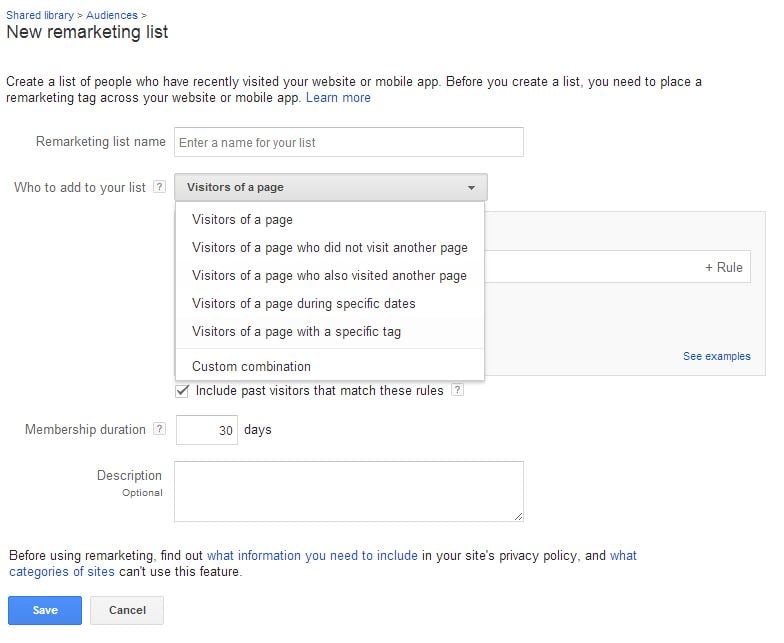Click the '+ Rule' button
Viewport: 784px width, 643px height.
[x=723, y=267]
